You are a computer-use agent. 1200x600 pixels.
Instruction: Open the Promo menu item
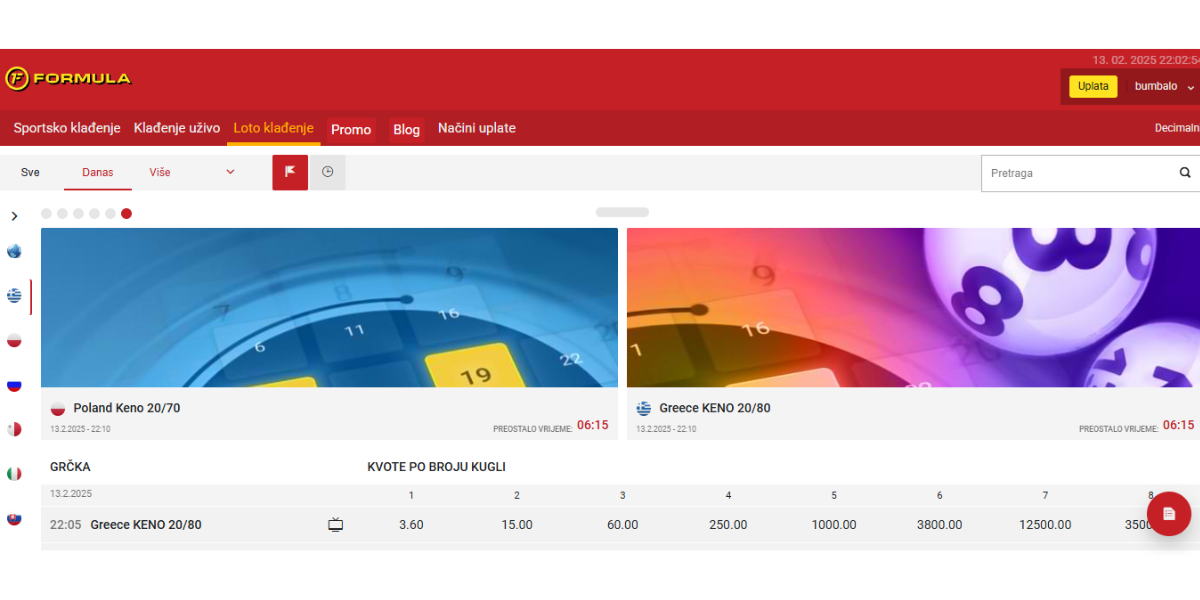point(351,129)
